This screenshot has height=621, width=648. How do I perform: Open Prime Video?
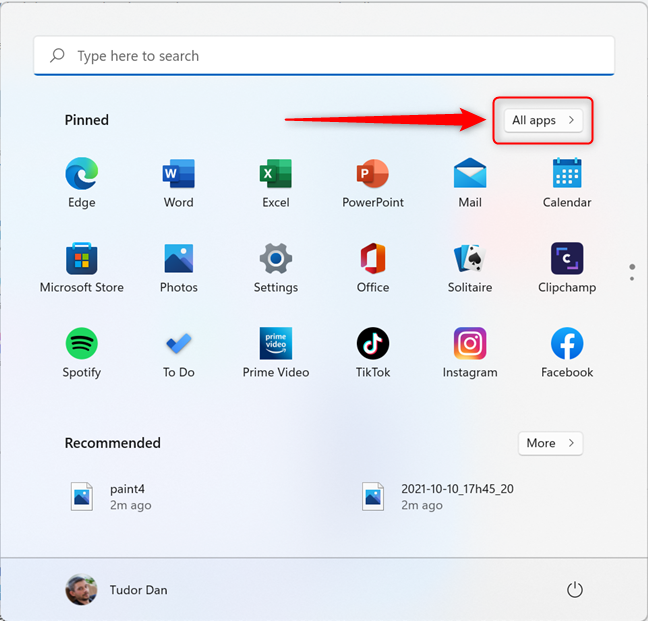[276, 353]
